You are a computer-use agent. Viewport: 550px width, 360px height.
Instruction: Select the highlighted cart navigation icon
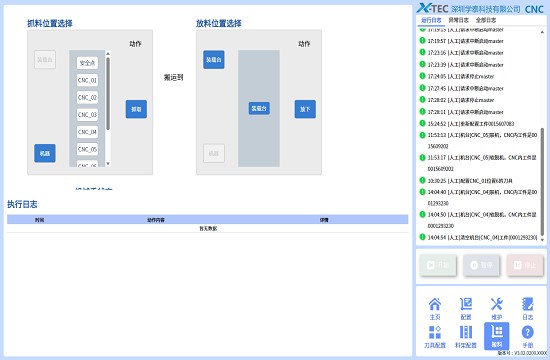(x=497, y=336)
